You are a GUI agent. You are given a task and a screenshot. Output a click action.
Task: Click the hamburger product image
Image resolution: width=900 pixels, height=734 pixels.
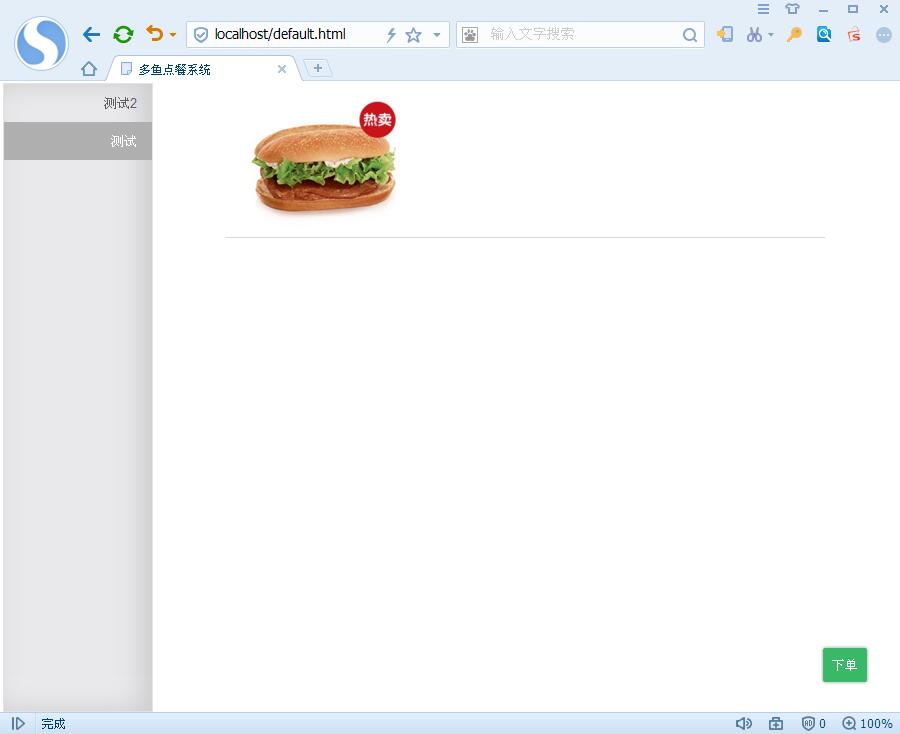324,168
